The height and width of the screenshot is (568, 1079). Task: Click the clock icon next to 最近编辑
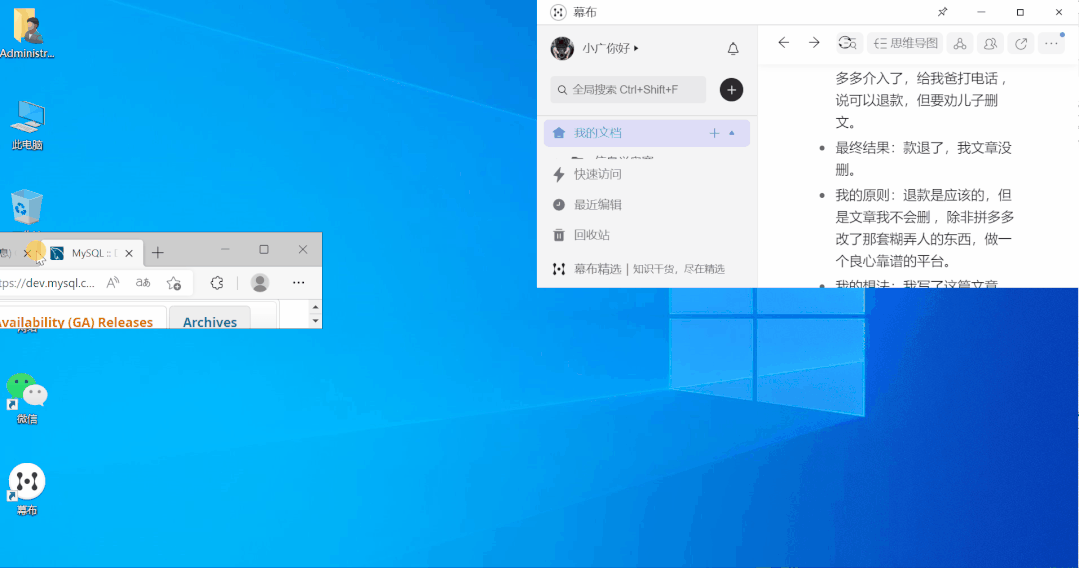[559, 204]
